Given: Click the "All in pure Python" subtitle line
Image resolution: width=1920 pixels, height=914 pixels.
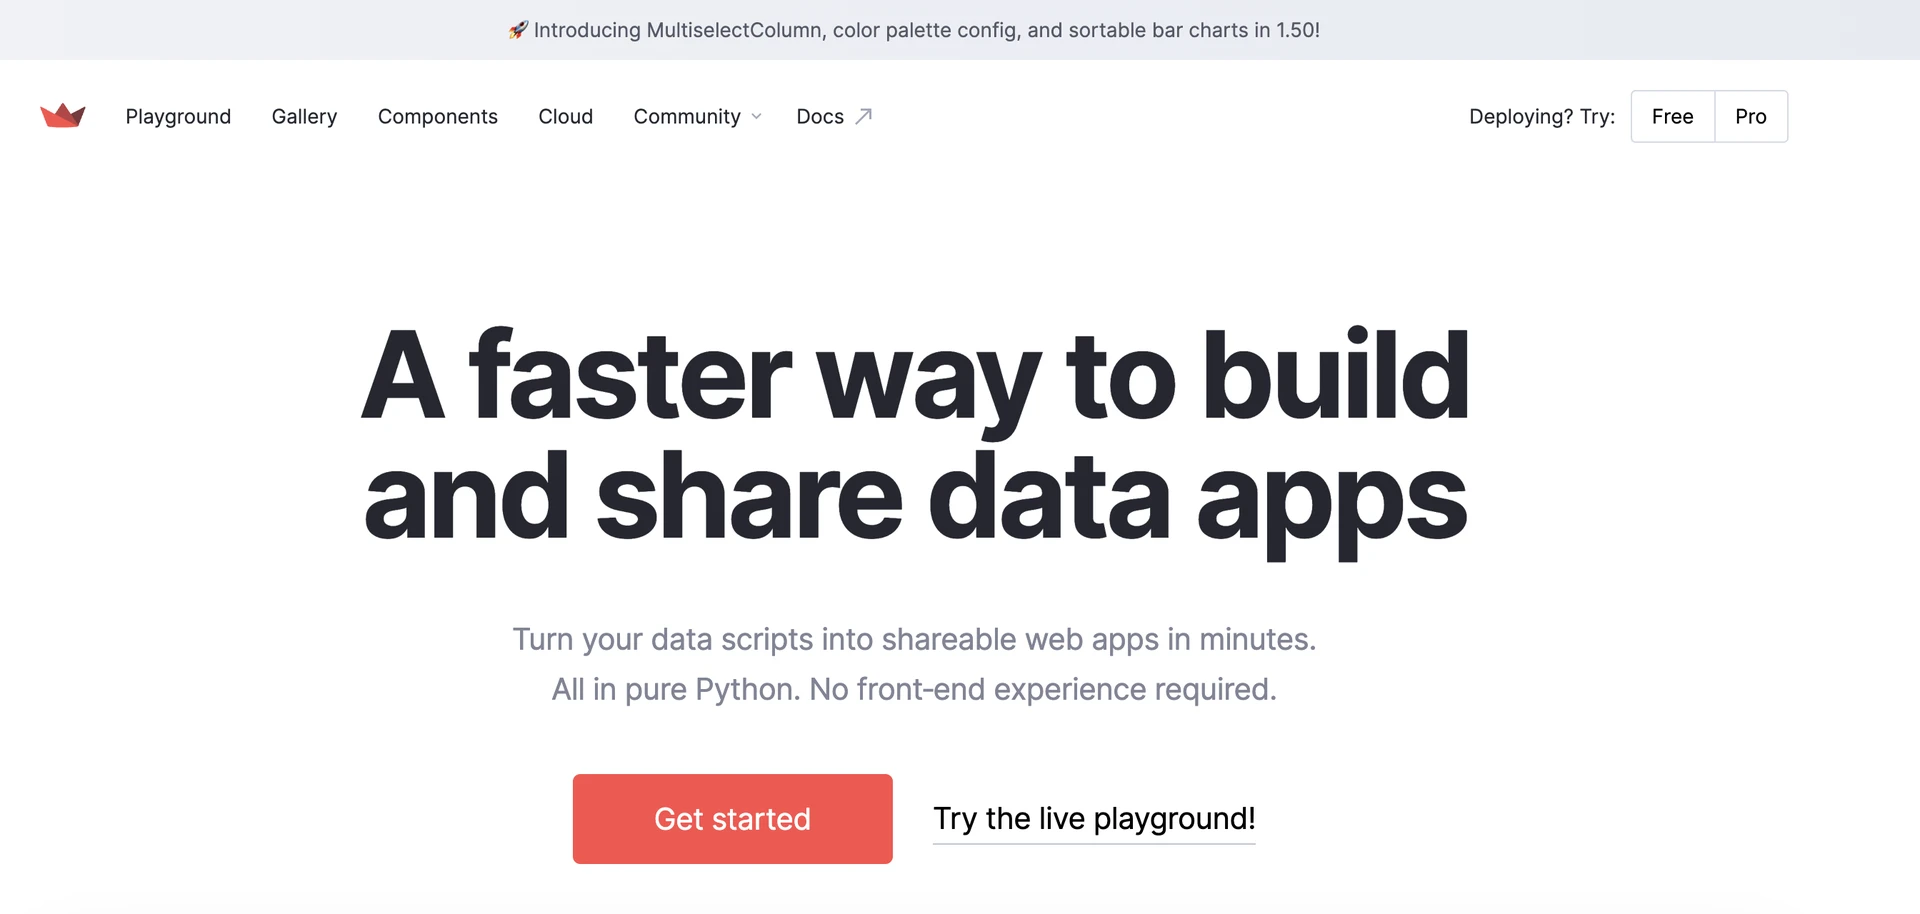Looking at the screenshot, I should 914,689.
